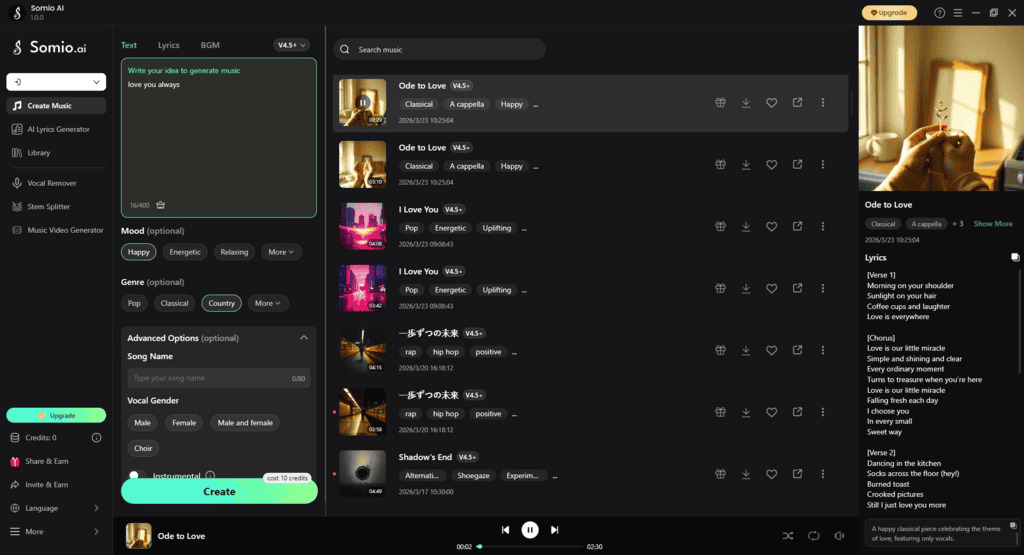Play the I Love You 04:08 thumbnail
The image size is (1024, 555).
click(362, 227)
